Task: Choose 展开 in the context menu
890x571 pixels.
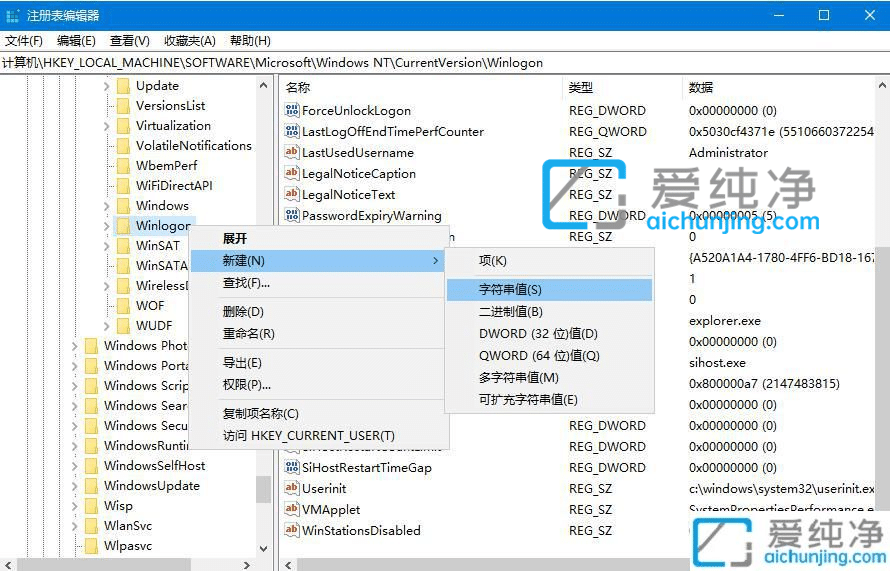Action: (x=319, y=238)
